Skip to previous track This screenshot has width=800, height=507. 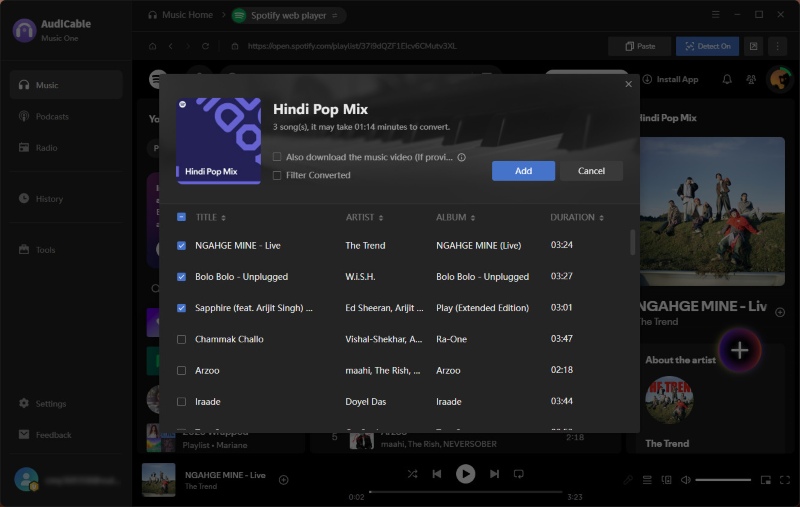[437, 474]
